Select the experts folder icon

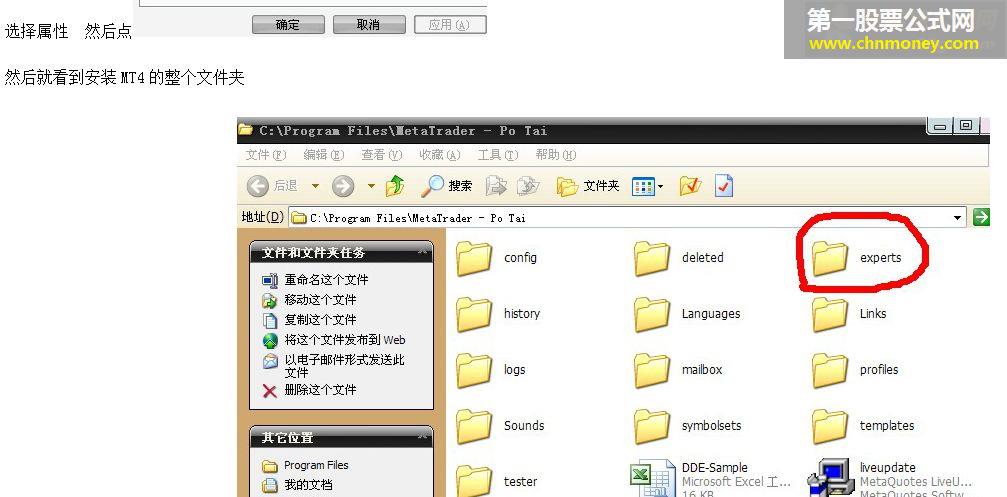pyautogui.click(x=830, y=258)
